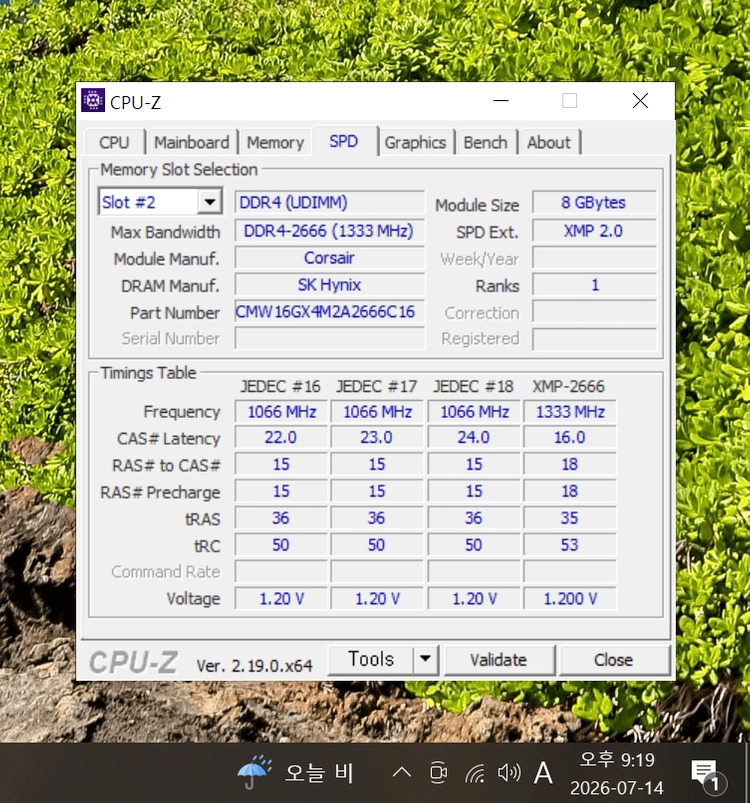Click the JEDEC #16 voltage 1.20 V
Screen dimensions: 750x803
coord(281,599)
